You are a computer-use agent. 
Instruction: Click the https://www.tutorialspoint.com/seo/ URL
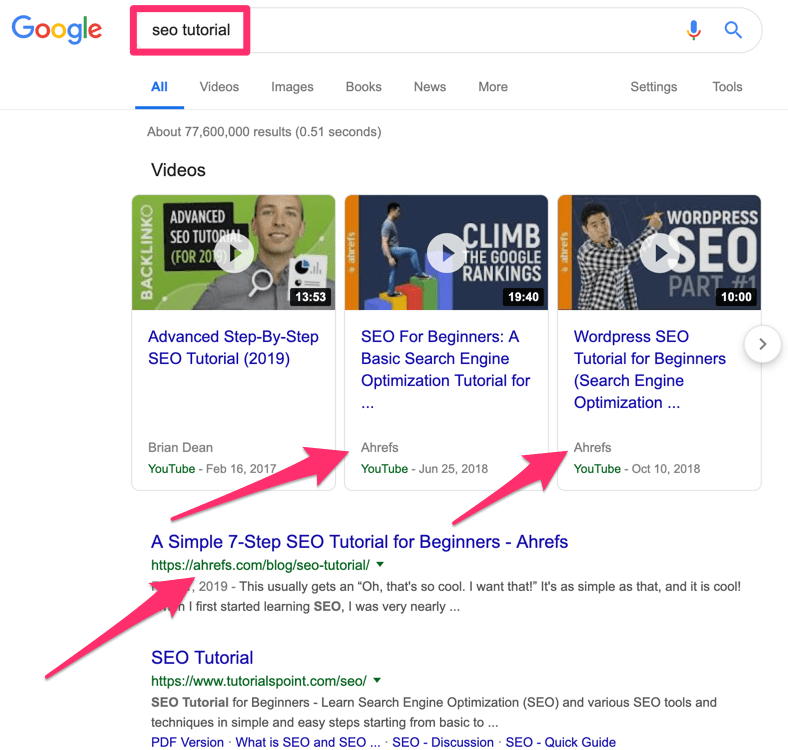tap(259, 681)
